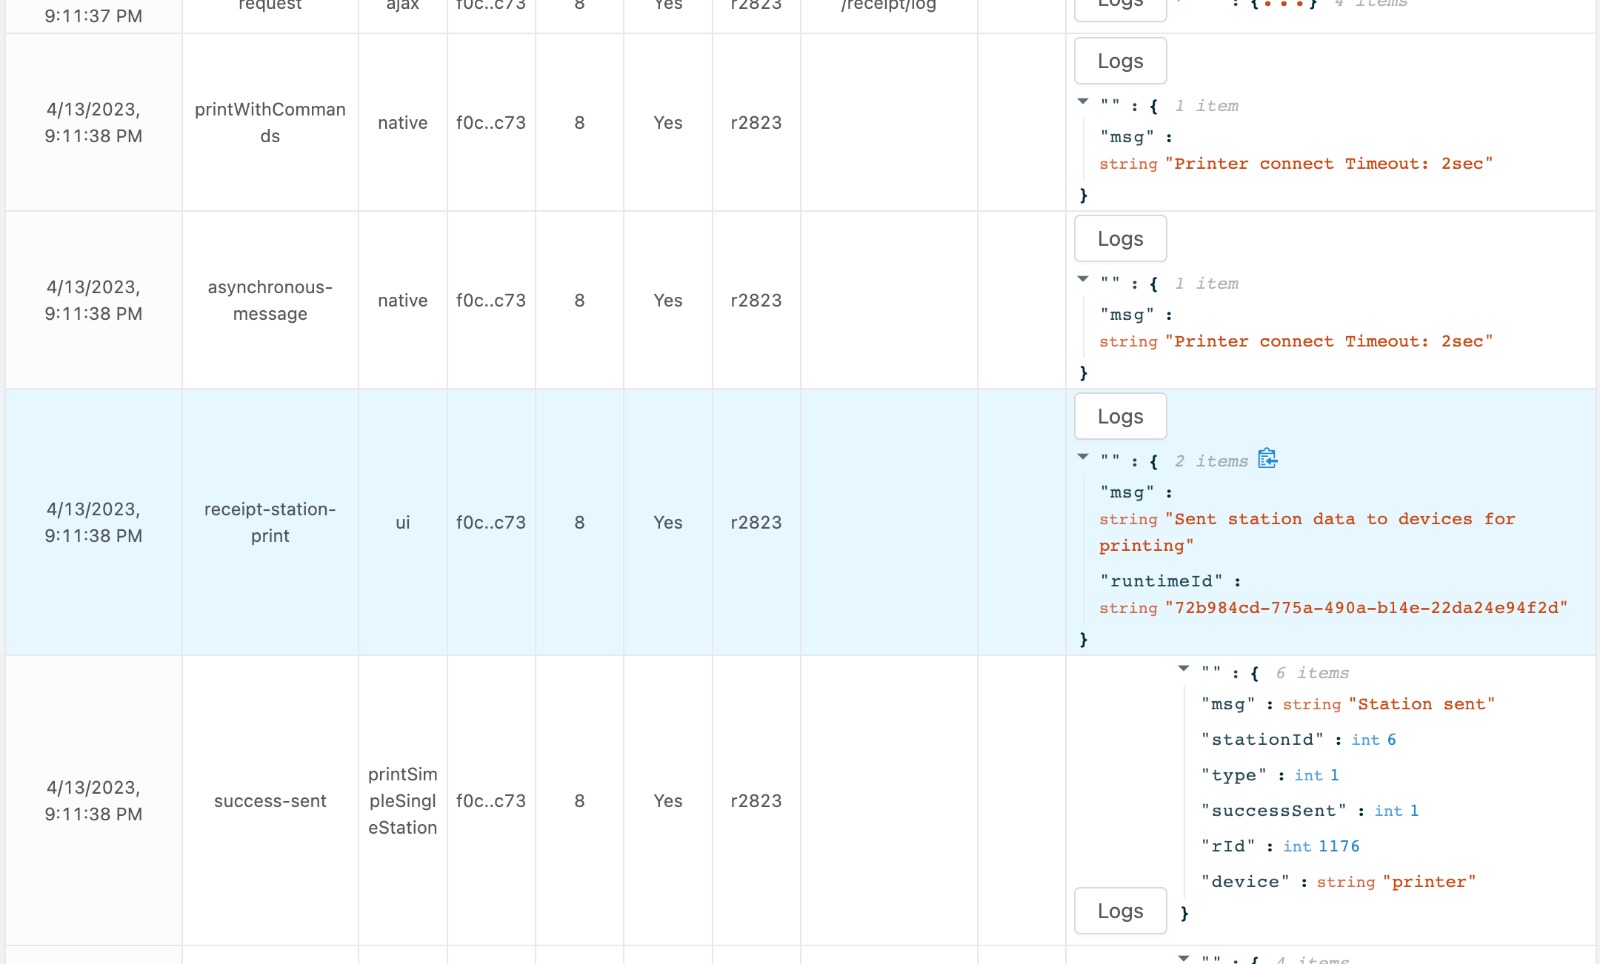The image size is (1600, 964).
Task: Open Logs for the asynchronous-message event
Action: (x=1120, y=239)
